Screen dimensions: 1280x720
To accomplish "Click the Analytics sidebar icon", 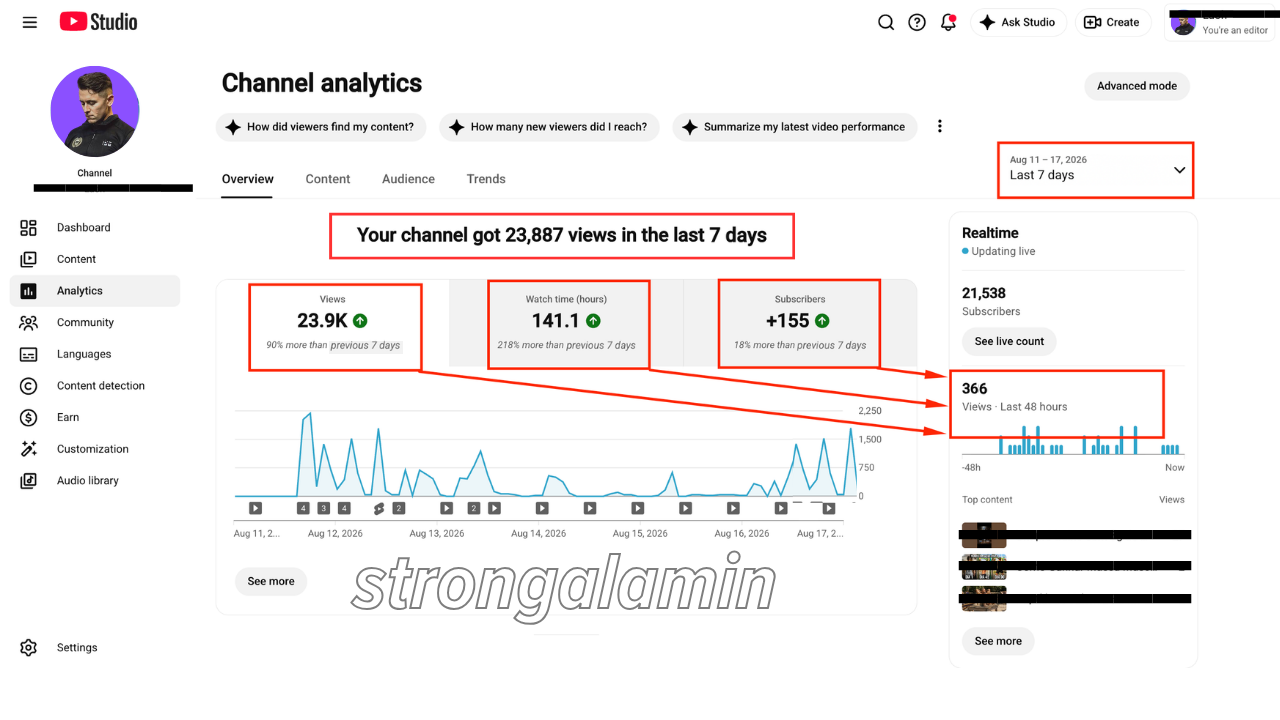I will [29, 291].
